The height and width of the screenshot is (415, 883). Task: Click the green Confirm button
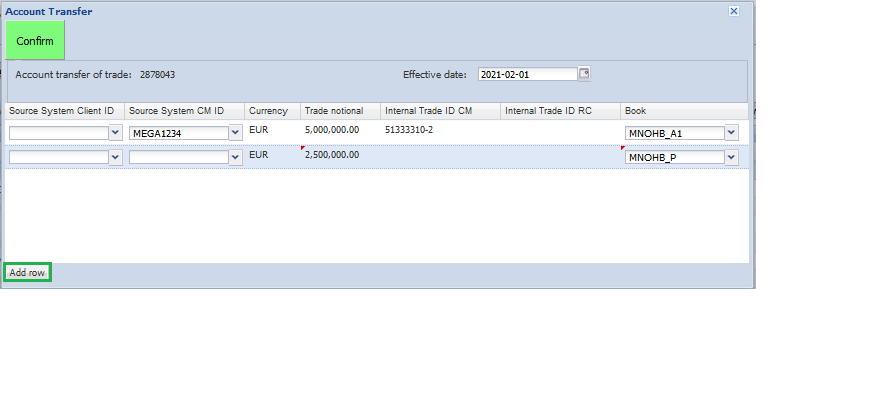tap(35, 41)
